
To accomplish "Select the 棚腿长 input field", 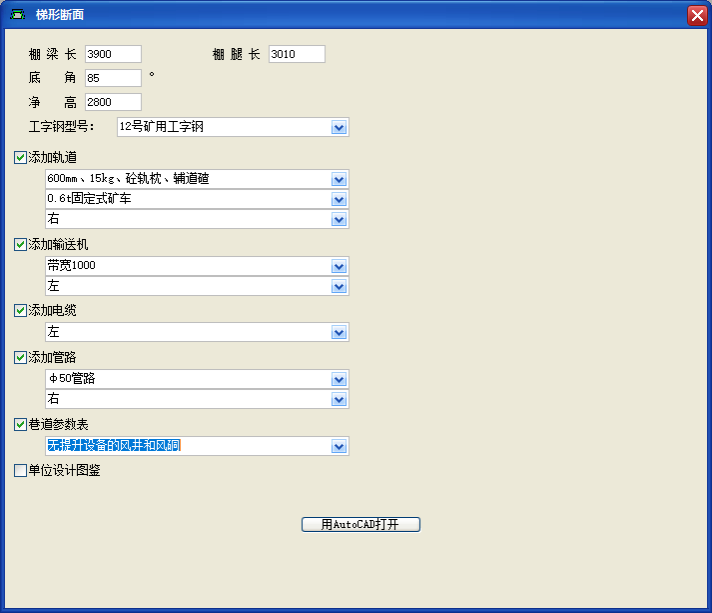I will pyautogui.click(x=296, y=54).
